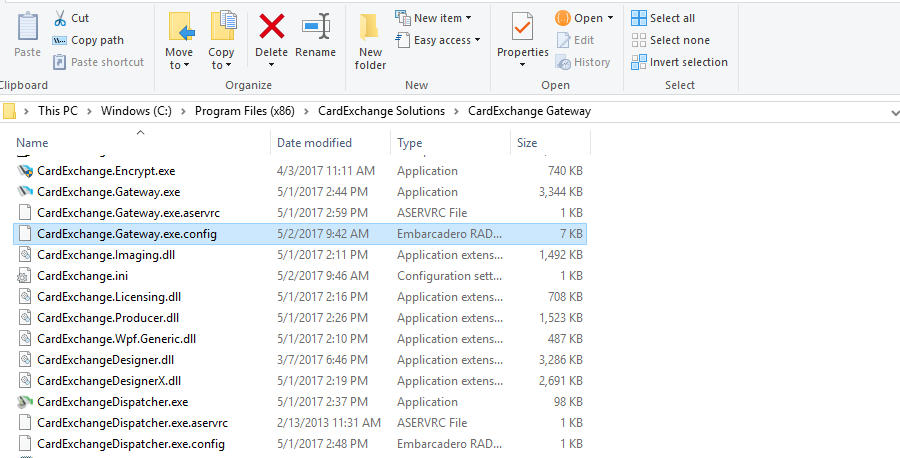Click the address bar folder icon
Viewport: 900px width, 458px height.
click(x=9, y=111)
